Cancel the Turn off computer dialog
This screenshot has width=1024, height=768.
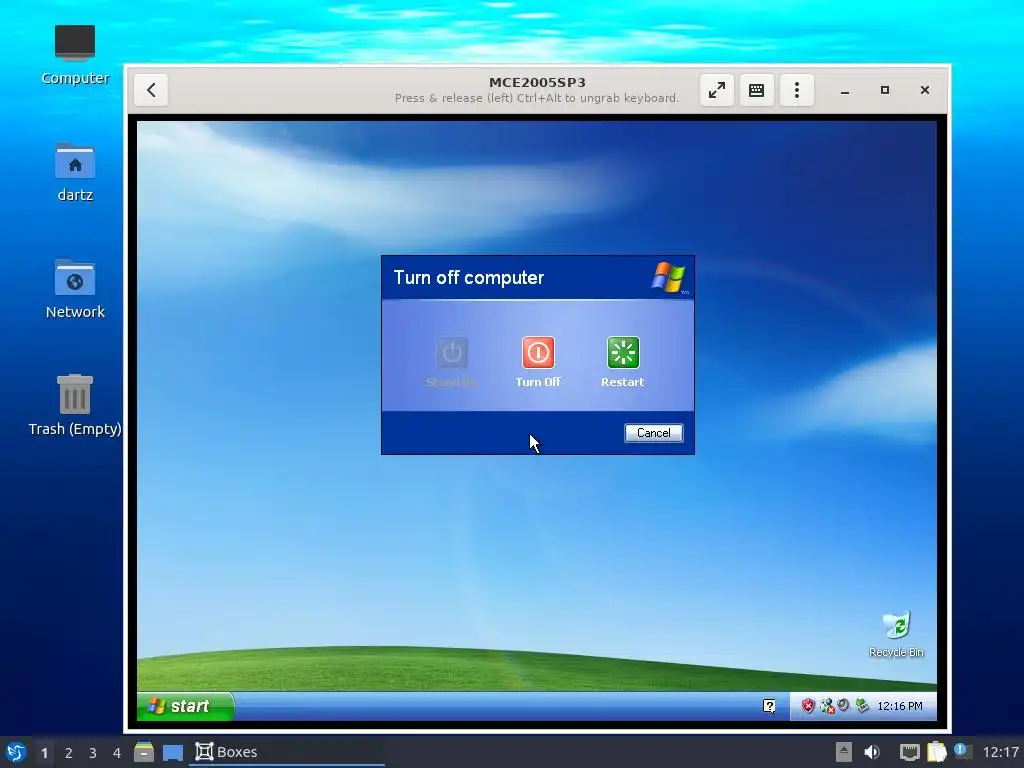point(654,433)
